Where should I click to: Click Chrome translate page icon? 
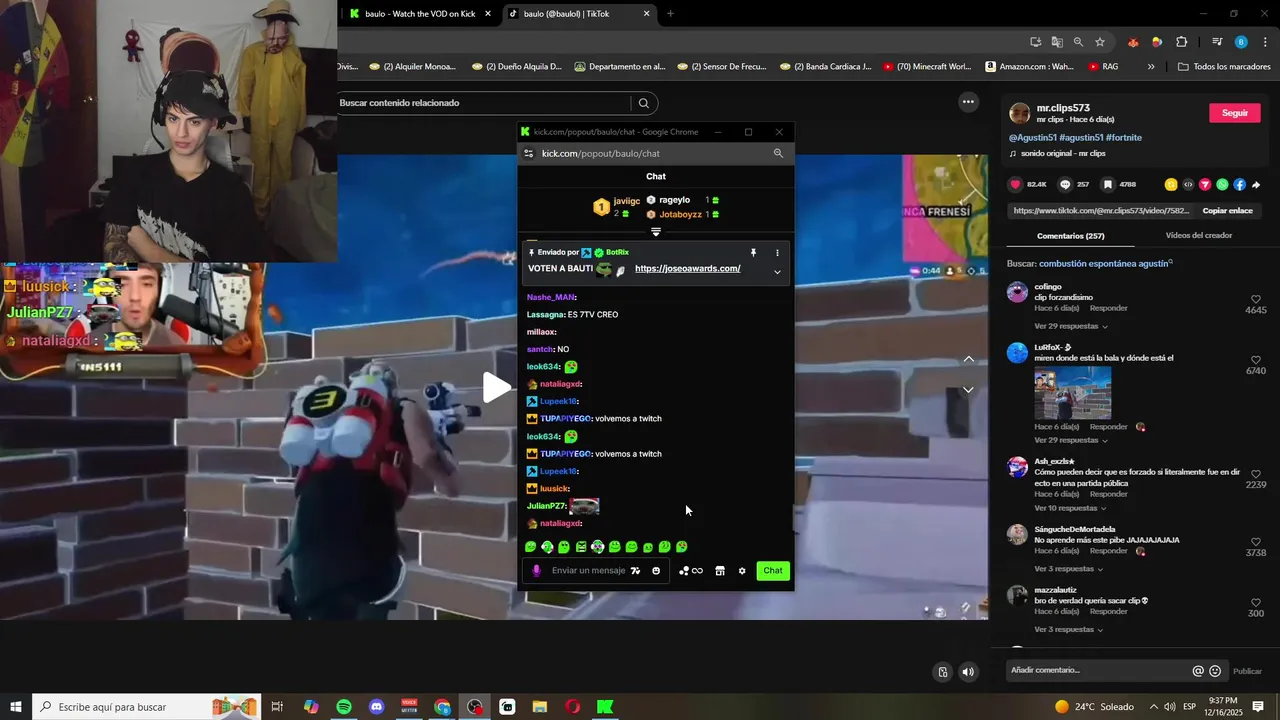1057,42
